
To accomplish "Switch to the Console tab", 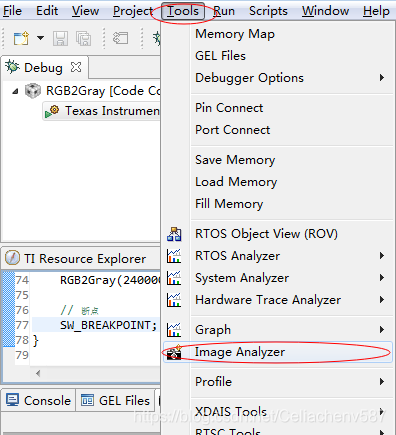I will pyautogui.click(x=38, y=401).
